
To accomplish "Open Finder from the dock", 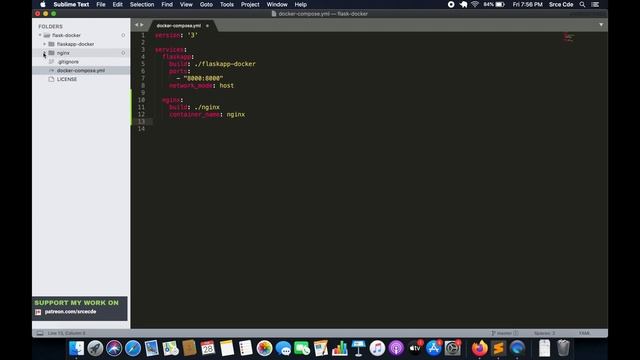I will (x=76, y=348).
